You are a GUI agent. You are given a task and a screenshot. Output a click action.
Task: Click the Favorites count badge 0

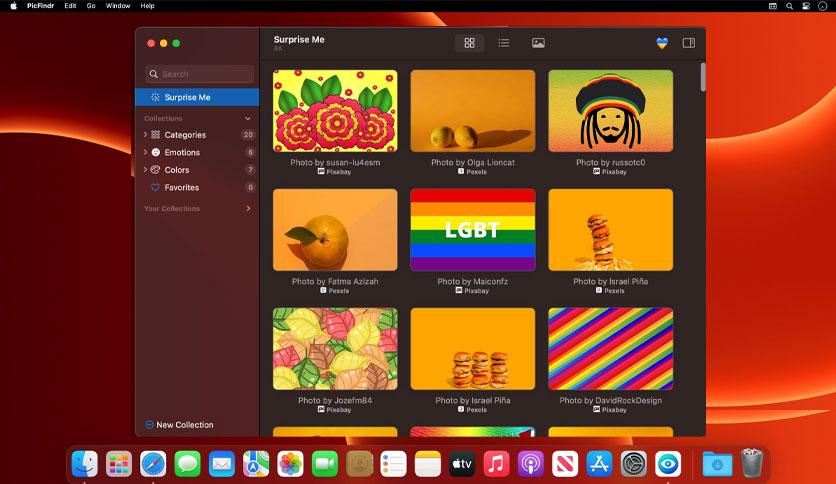click(250, 188)
